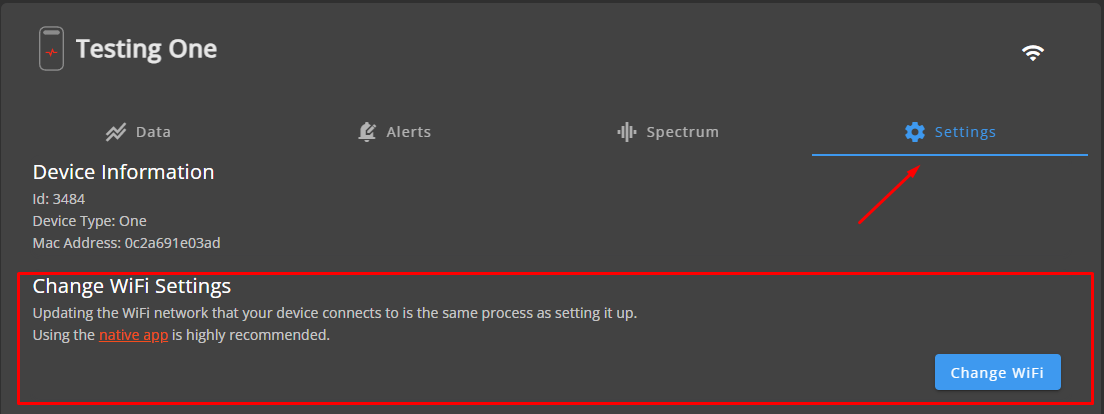
Task: Click the device monitor icon beside Testing One
Action: (52, 49)
